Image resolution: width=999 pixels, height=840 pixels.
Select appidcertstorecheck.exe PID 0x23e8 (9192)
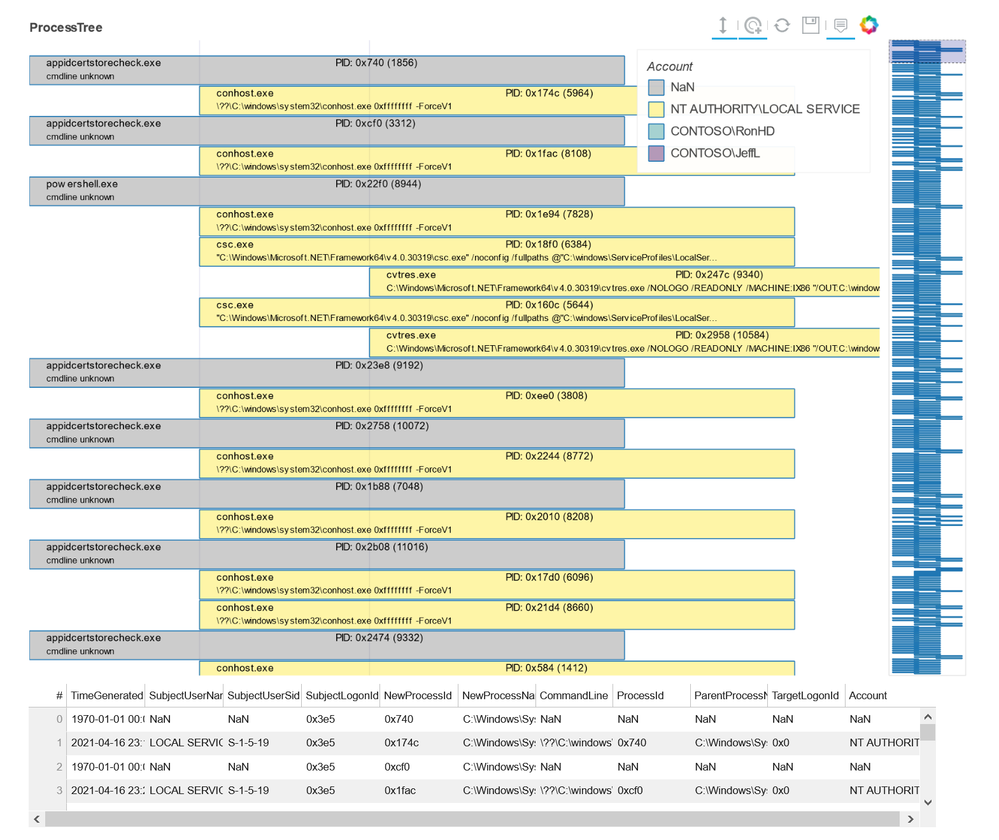pos(327,373)
